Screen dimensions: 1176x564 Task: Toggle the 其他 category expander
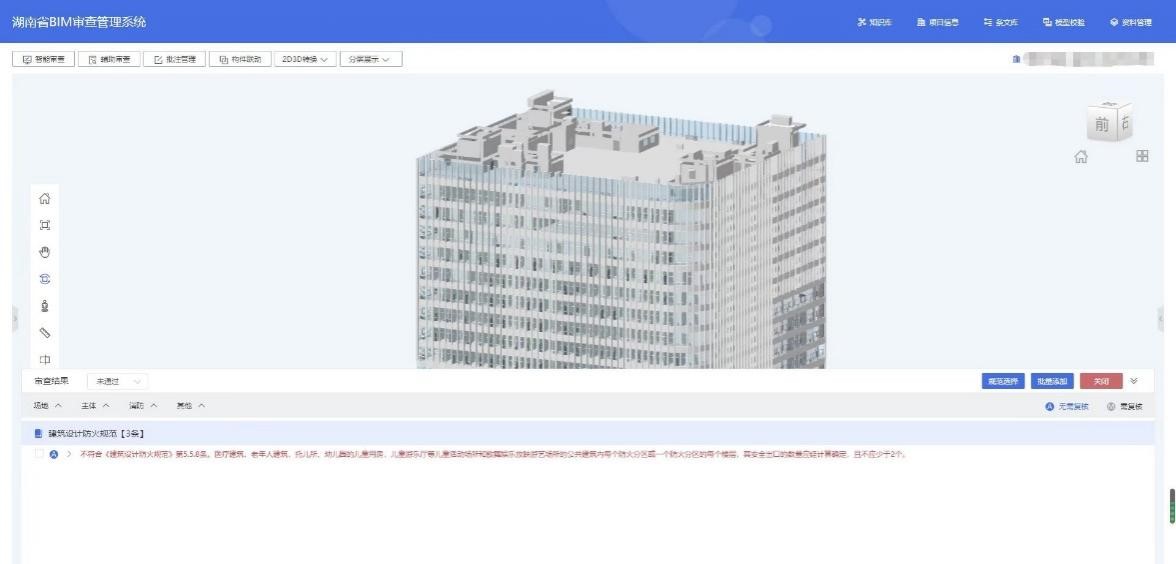point(190,406)
